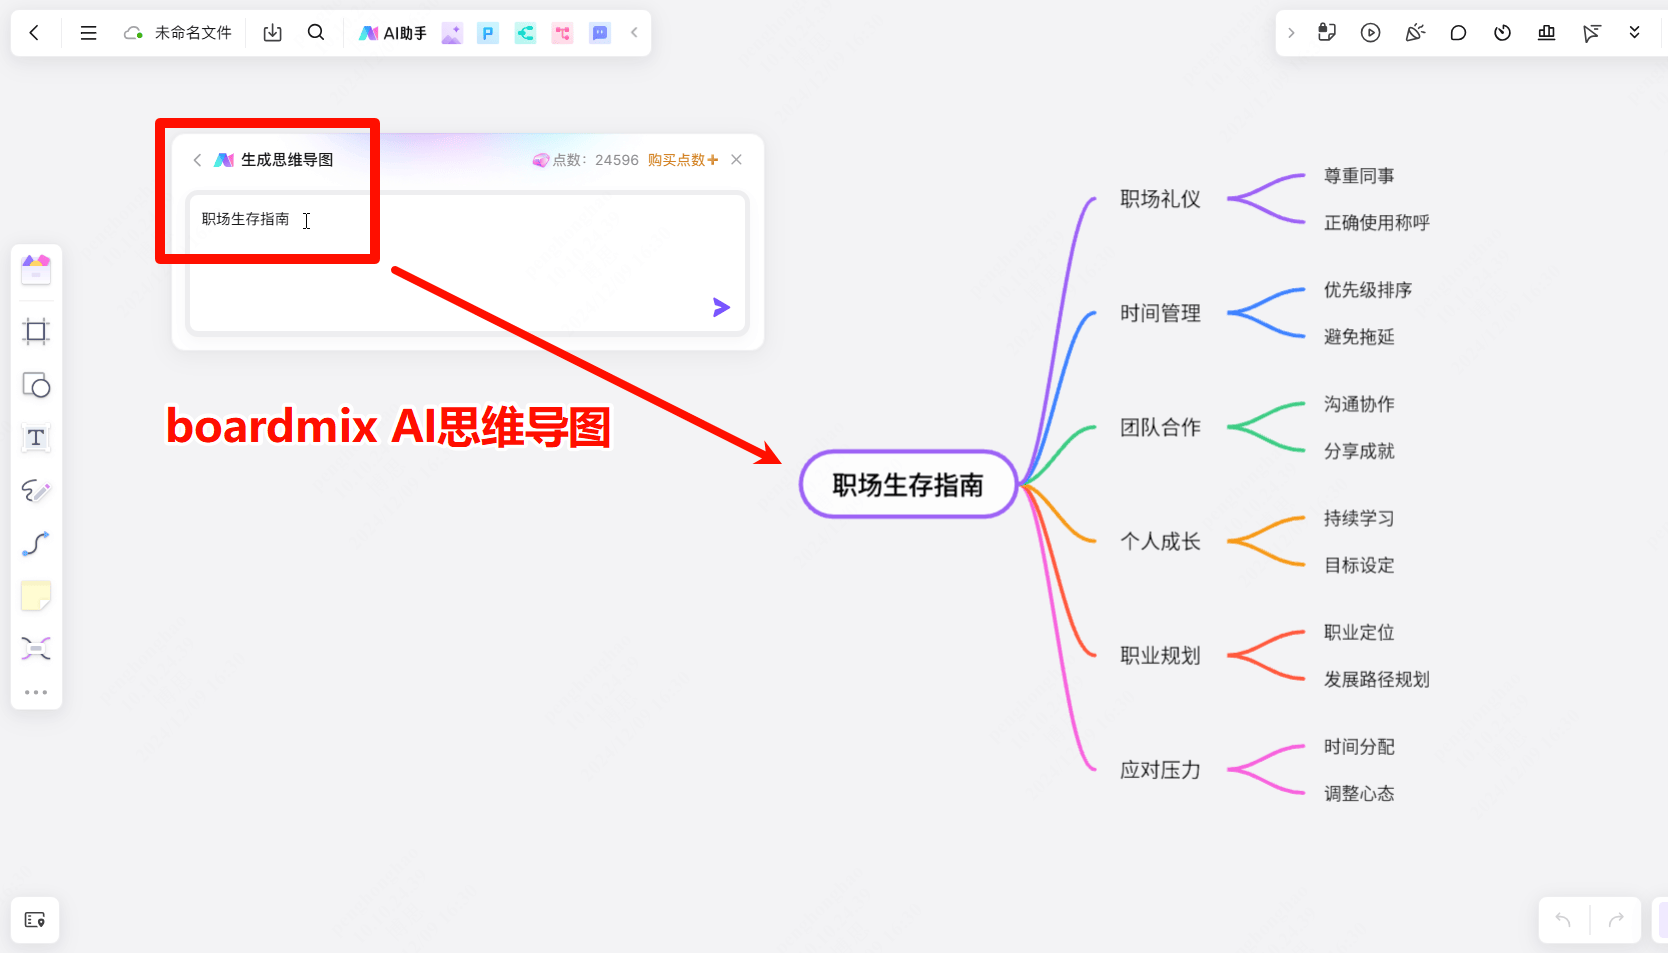The image size is (1668, 953).
Task: Pick the Sticky note tool
Action: pyautogui.click(x=36, y=596)
